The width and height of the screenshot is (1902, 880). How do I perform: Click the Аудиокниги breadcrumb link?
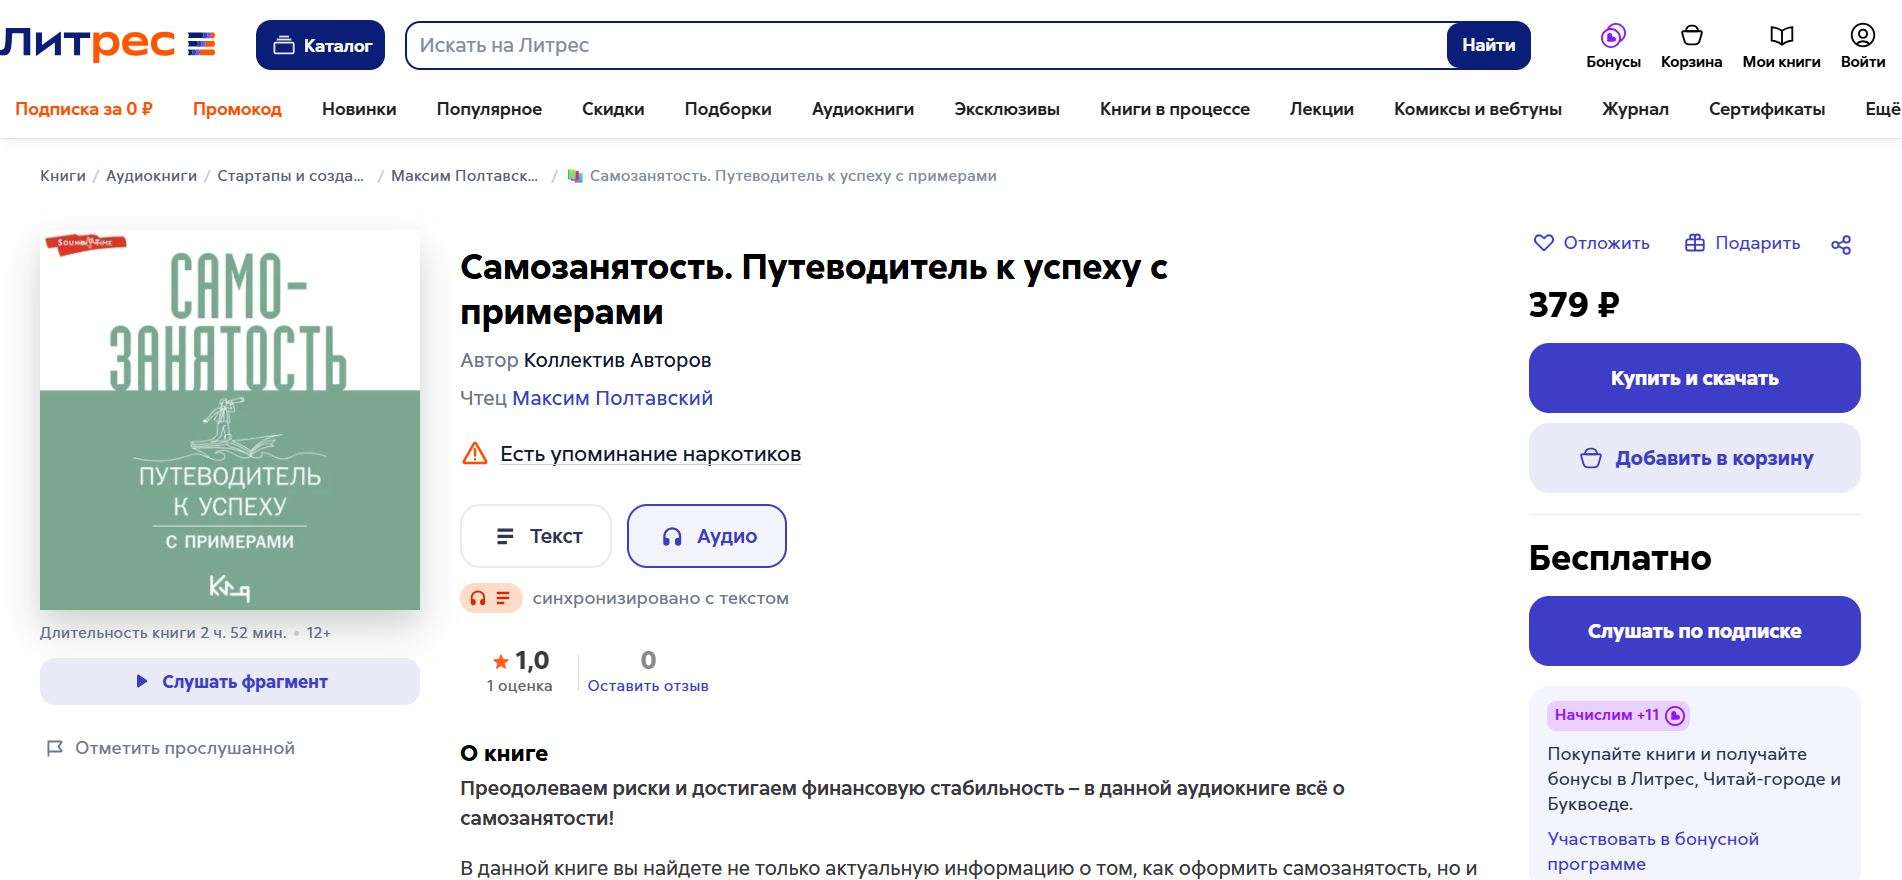coord(152,176)
